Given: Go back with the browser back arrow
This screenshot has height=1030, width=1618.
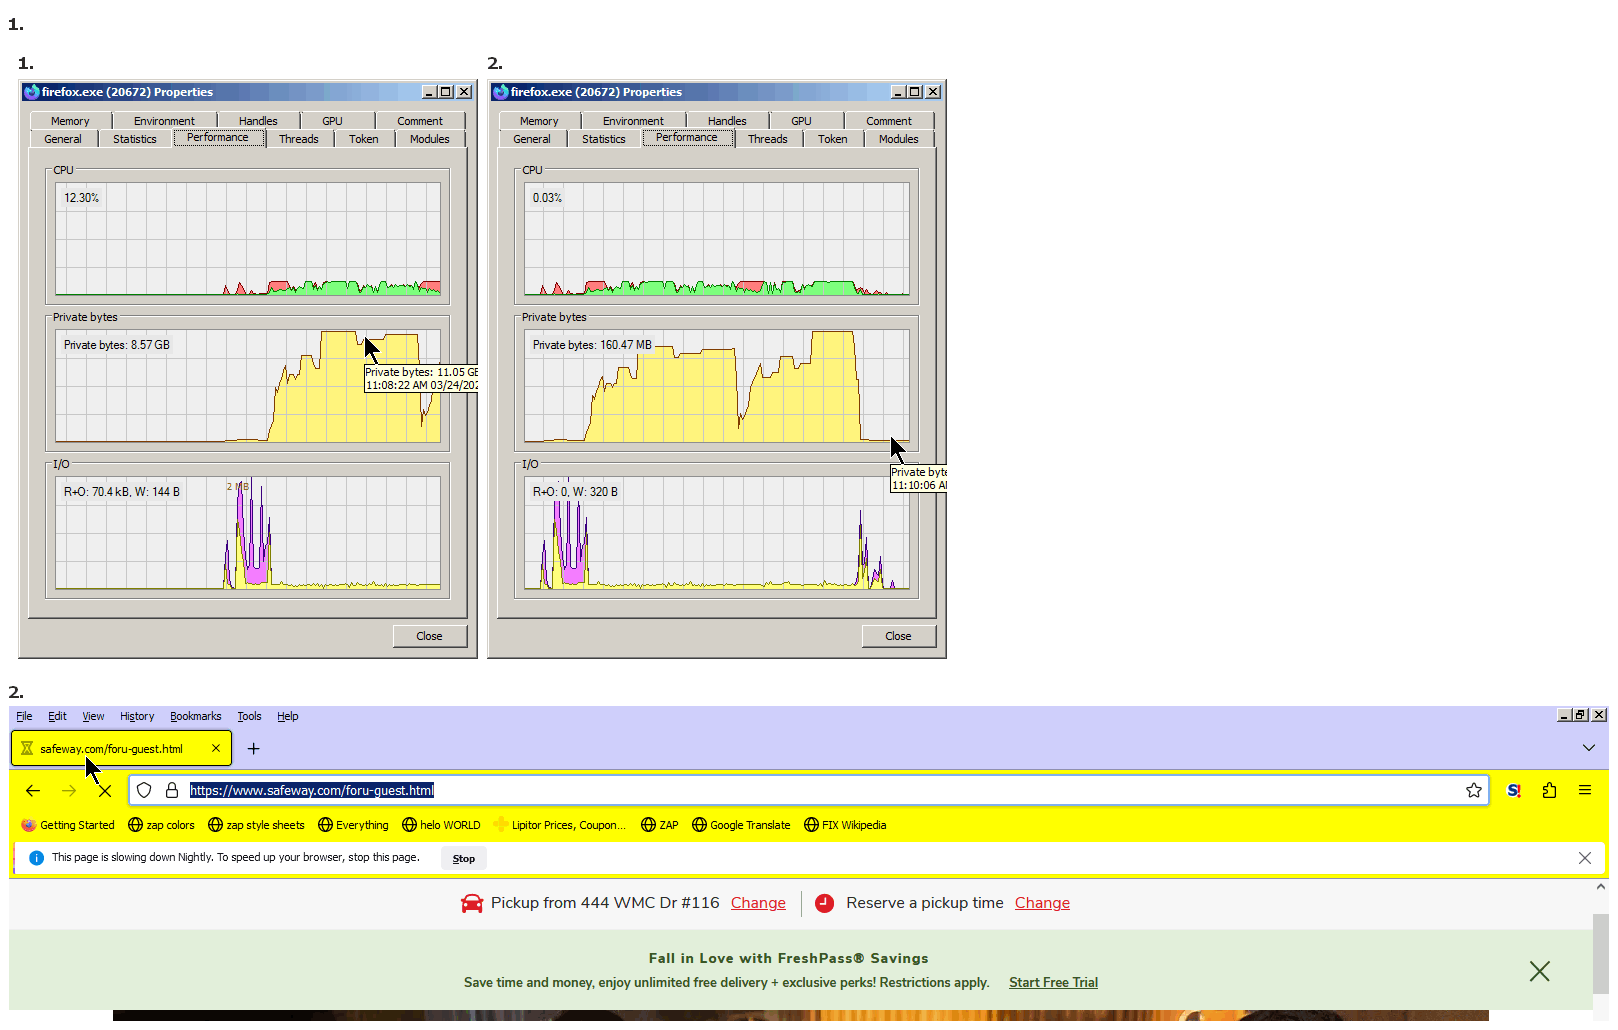Looking at the screenshot, I should (33, 791).
